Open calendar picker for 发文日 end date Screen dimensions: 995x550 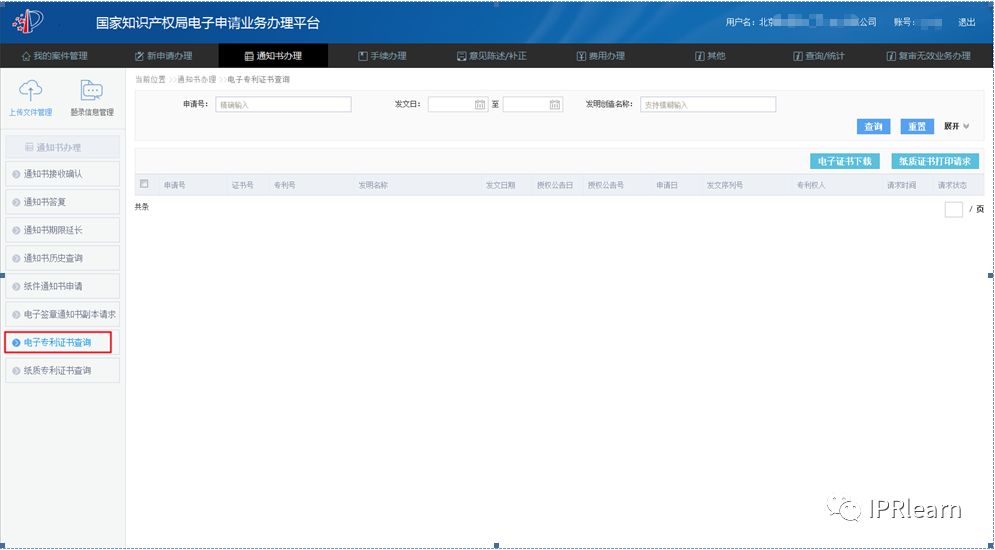[555, 105]
